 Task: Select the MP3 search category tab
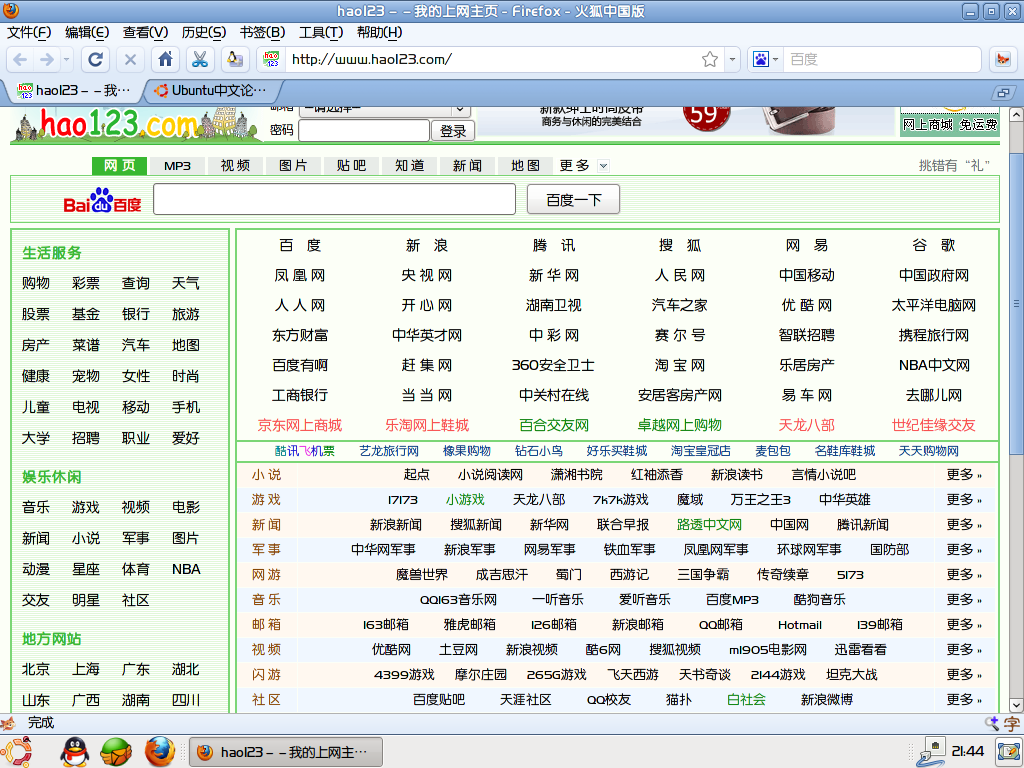pyautogui.click(x=177, y=166)
